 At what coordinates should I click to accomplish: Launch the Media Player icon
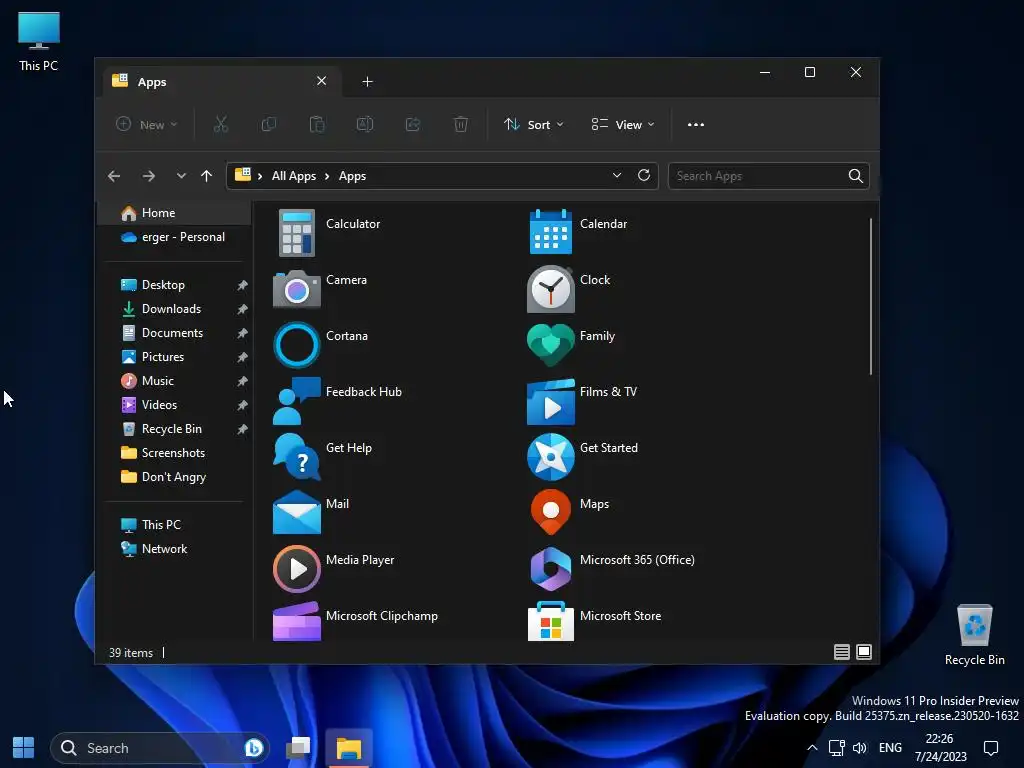click(296, 569)
